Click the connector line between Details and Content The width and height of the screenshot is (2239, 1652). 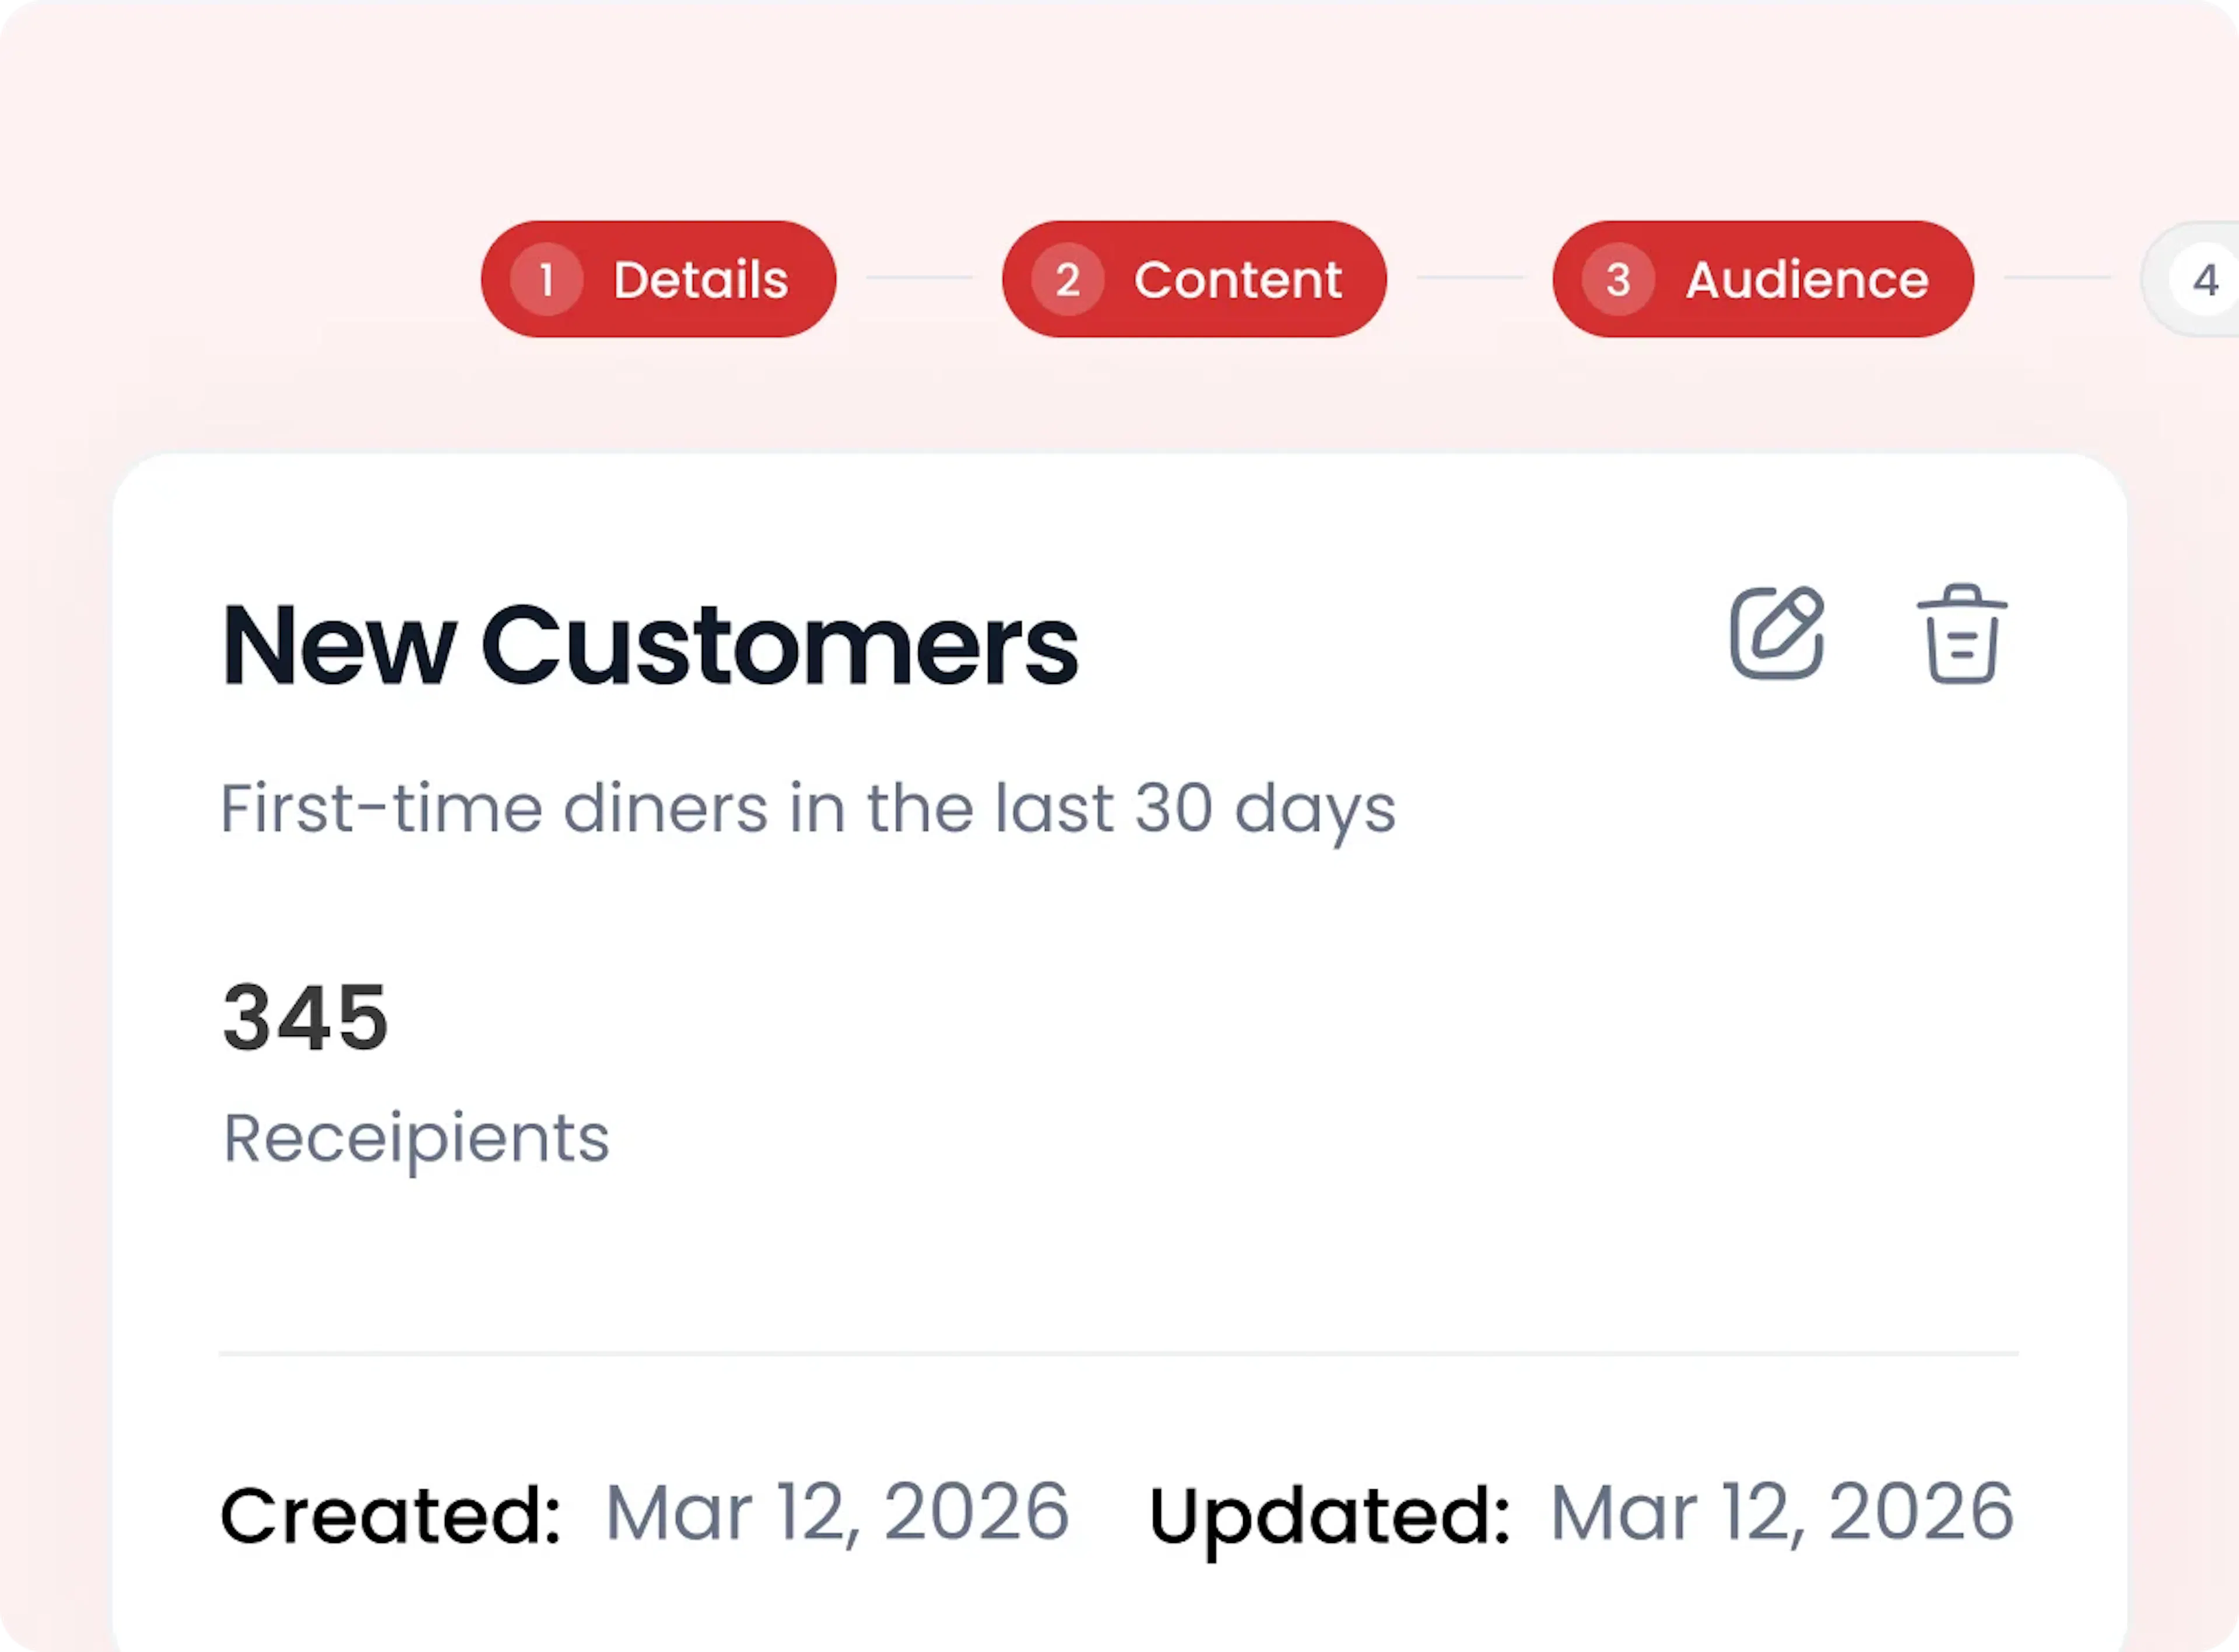coord(919,278)
